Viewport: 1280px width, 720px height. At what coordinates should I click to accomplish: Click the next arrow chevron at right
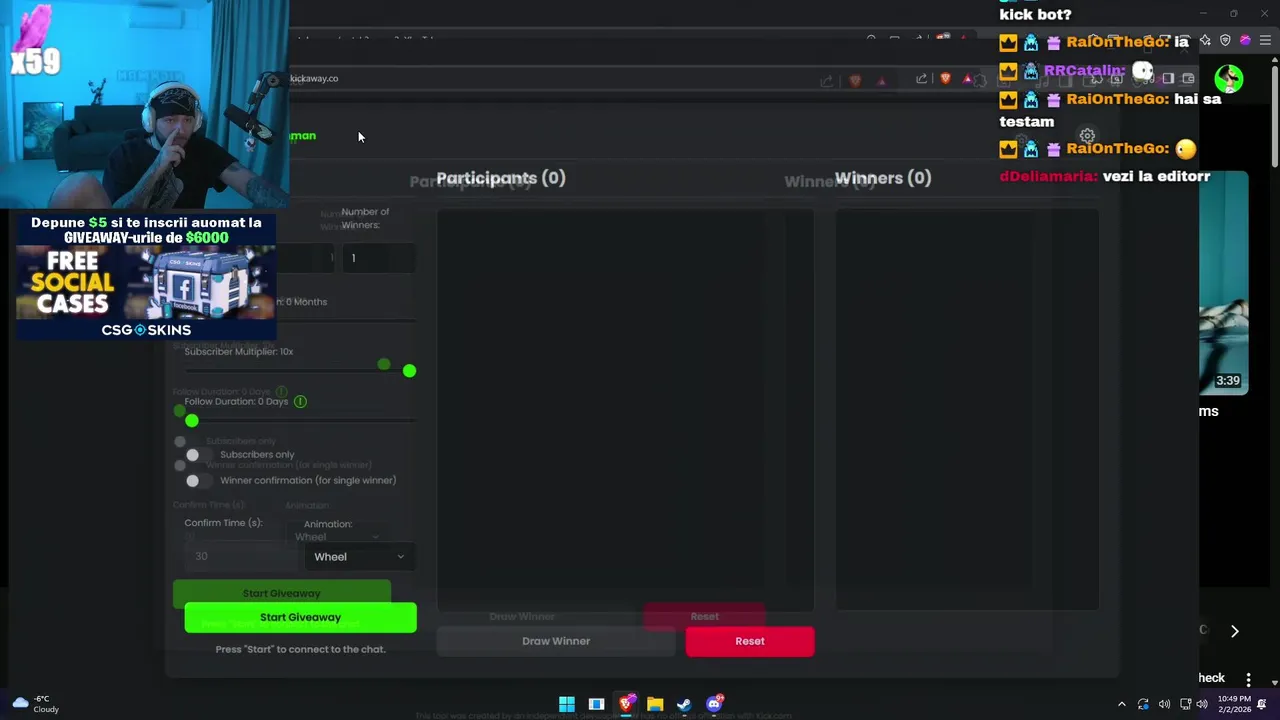(x=1234, y=631)
